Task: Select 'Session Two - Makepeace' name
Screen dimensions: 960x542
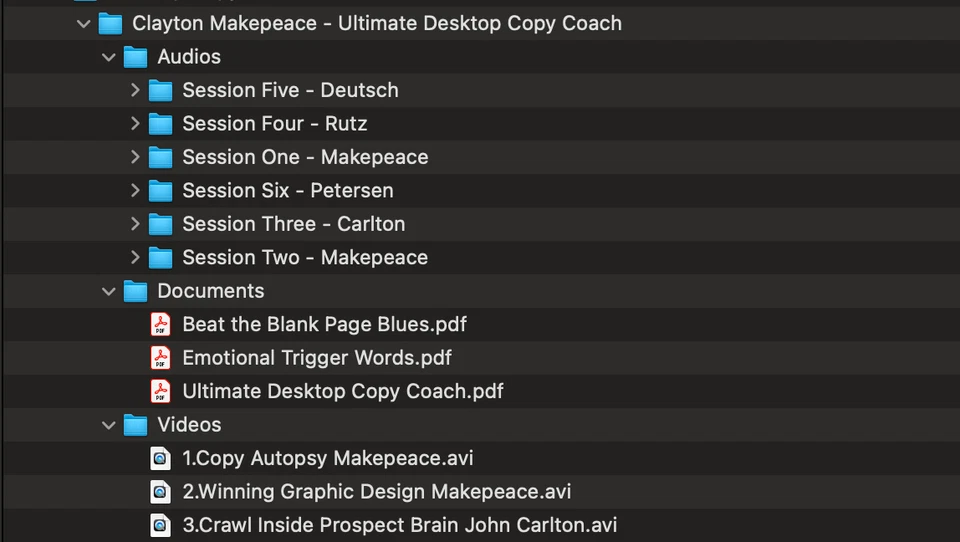Action: click(x=306, y=257)
